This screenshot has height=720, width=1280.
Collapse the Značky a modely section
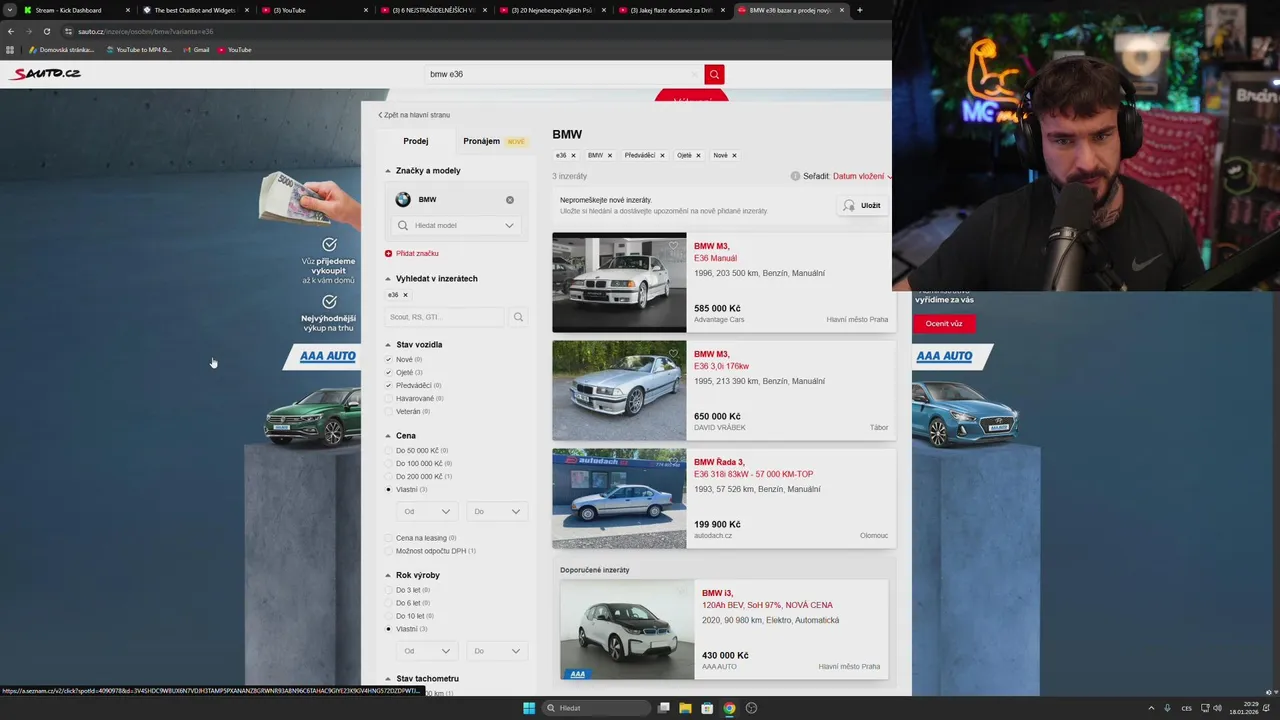point(388,171)
